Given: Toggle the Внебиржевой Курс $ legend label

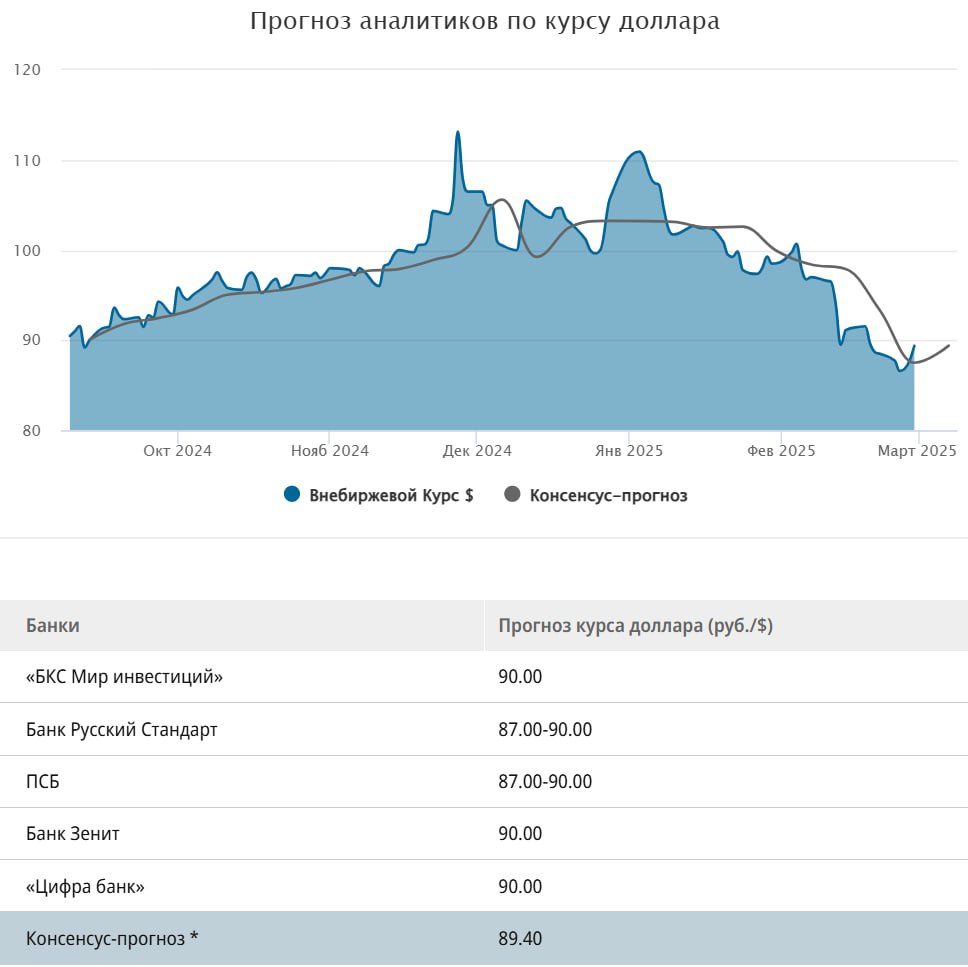Looking at the screenshot, I should (x=391, y=495).
